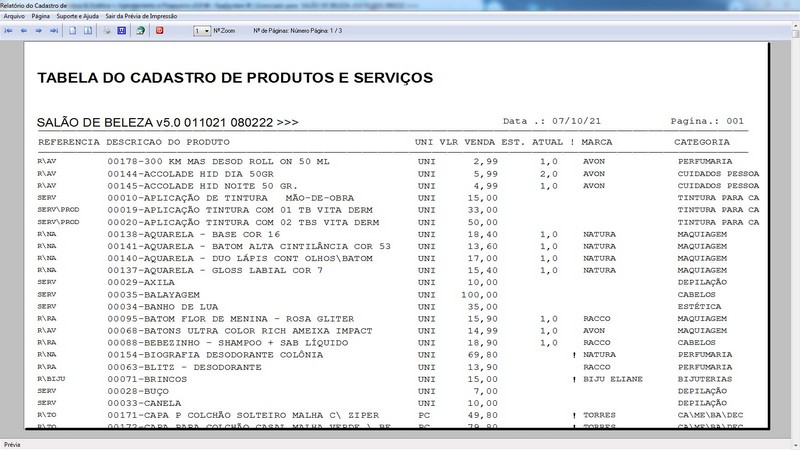Click the price 69,80 for BIOGRAFIA
Viewport: 800px width, 450px height.
click(x=482, y=355)
